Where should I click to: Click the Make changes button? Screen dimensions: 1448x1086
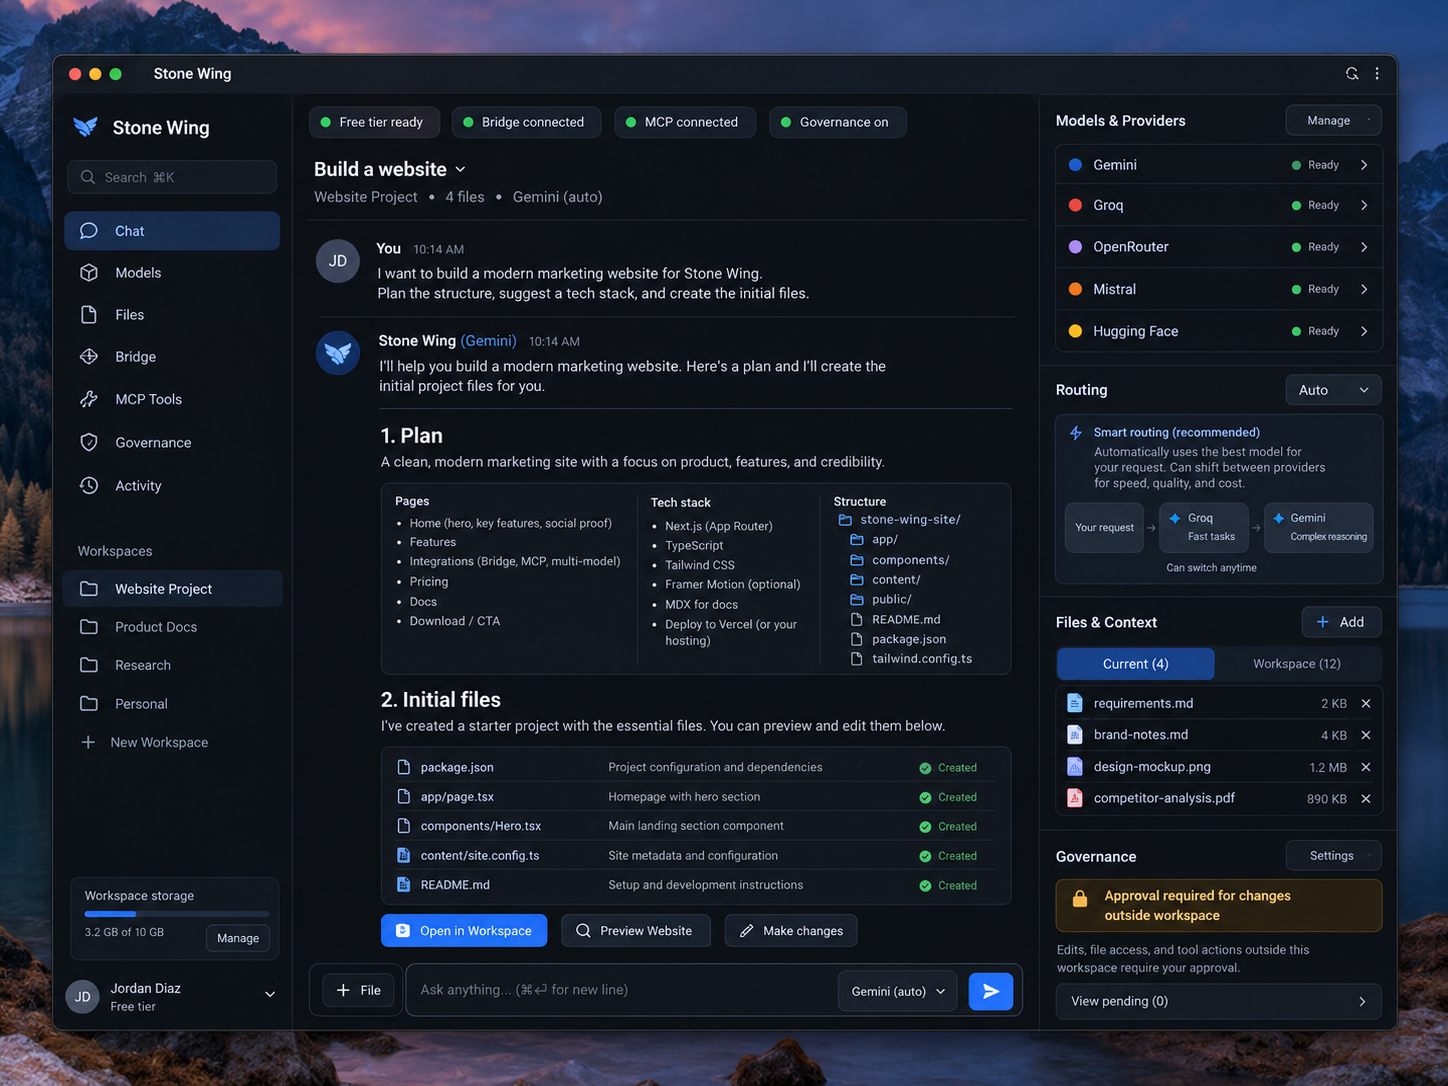(x=791, y=931)
